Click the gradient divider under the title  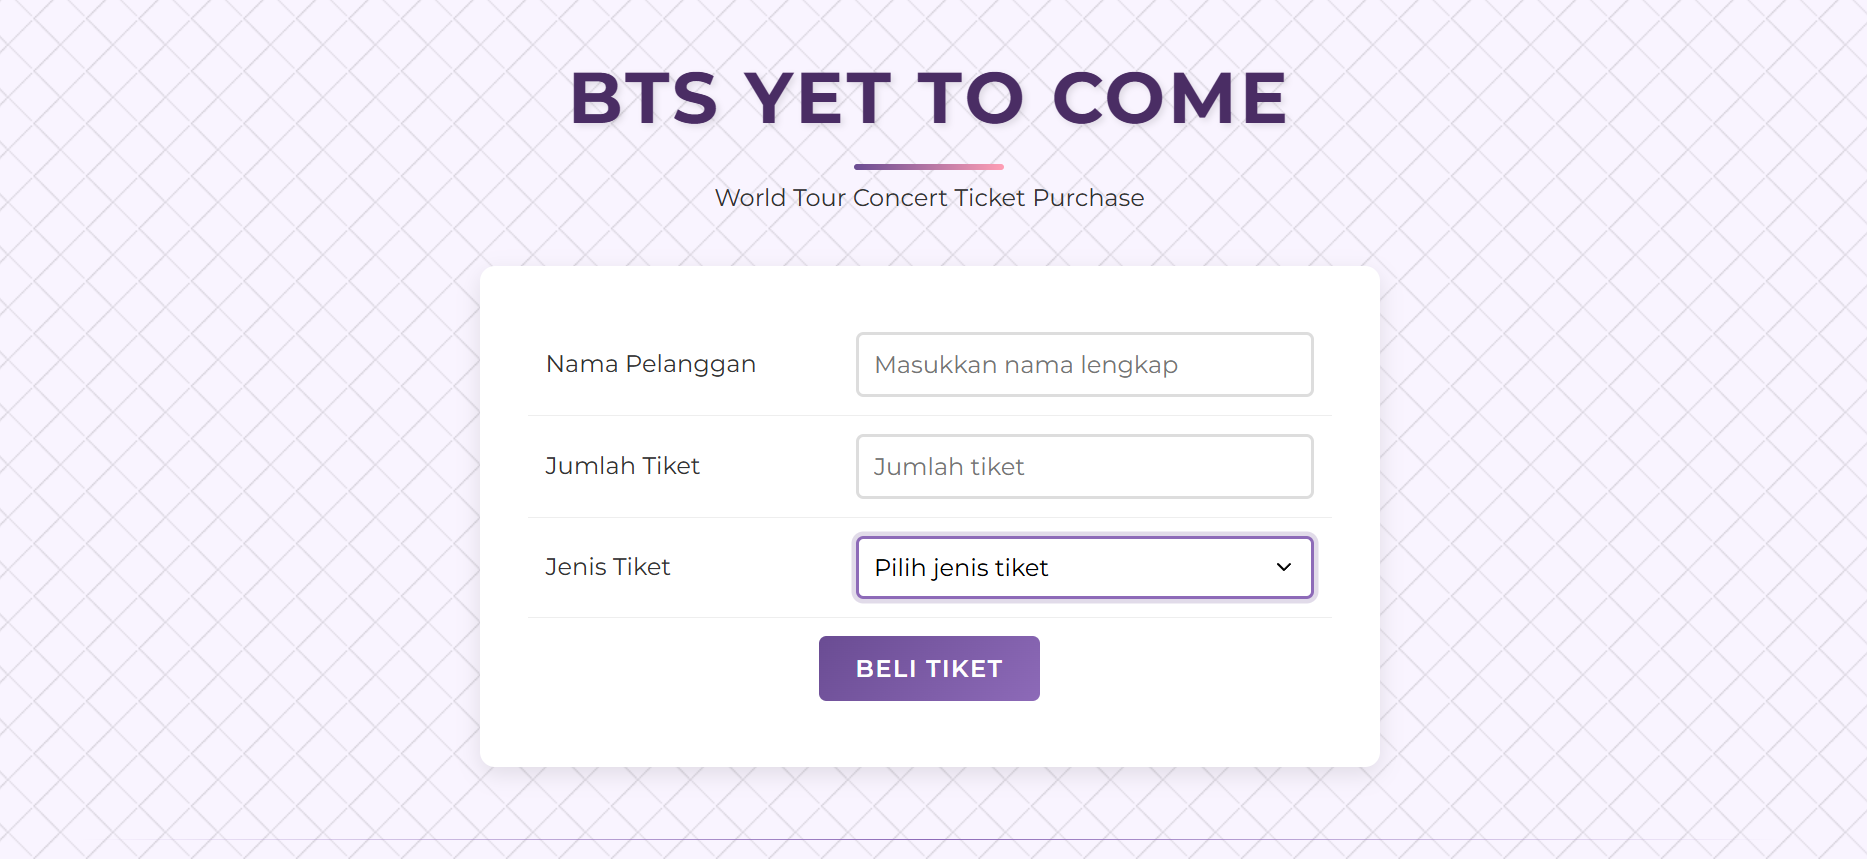tap(929, 166)
